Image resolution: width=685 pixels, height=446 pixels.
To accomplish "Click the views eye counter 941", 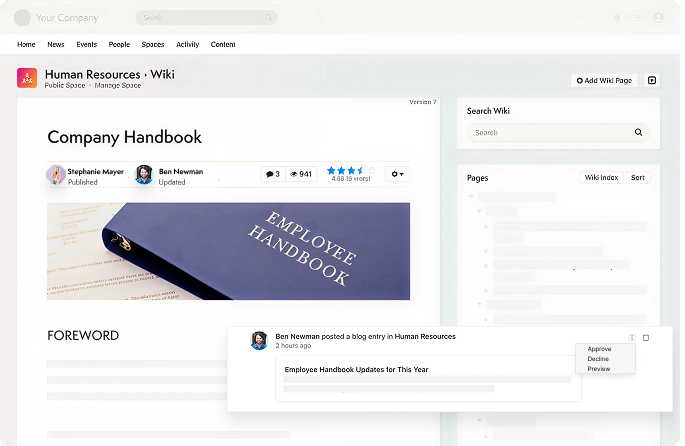I will pos(301,174).
